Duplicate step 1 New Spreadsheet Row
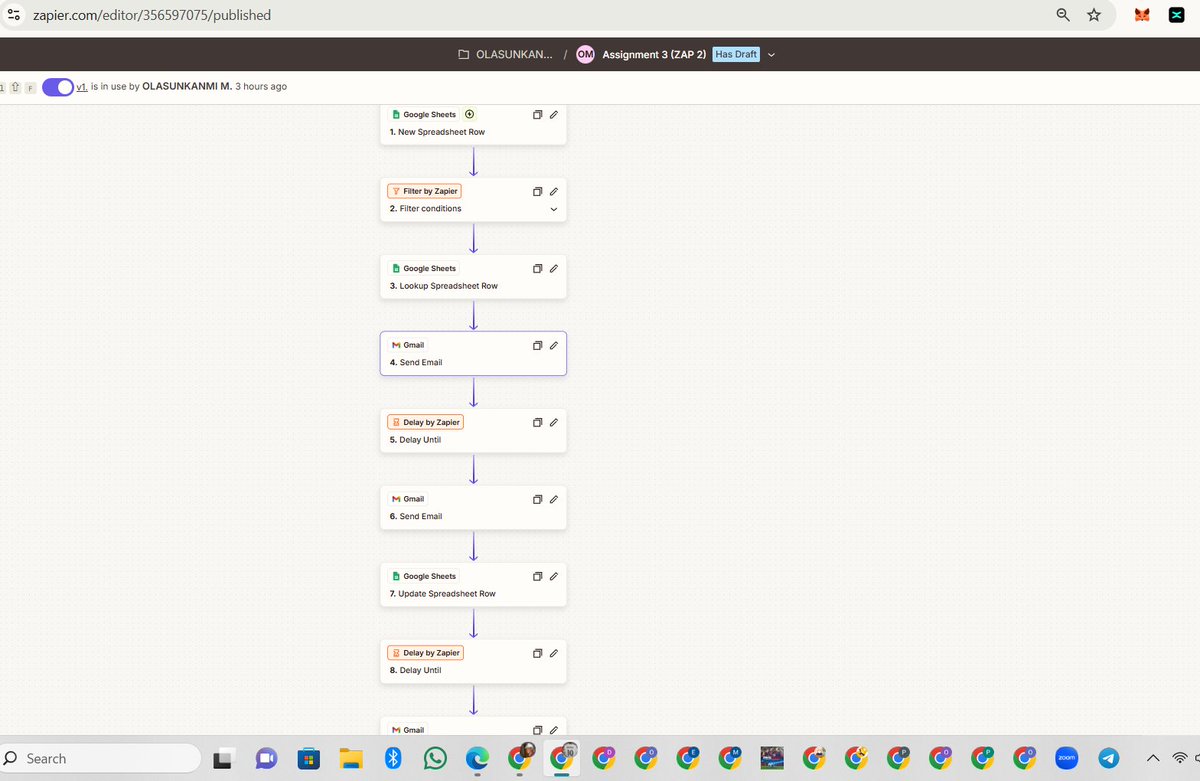Image resolution: width=1200 pixels, height=781 pixels. coord(537,115)
